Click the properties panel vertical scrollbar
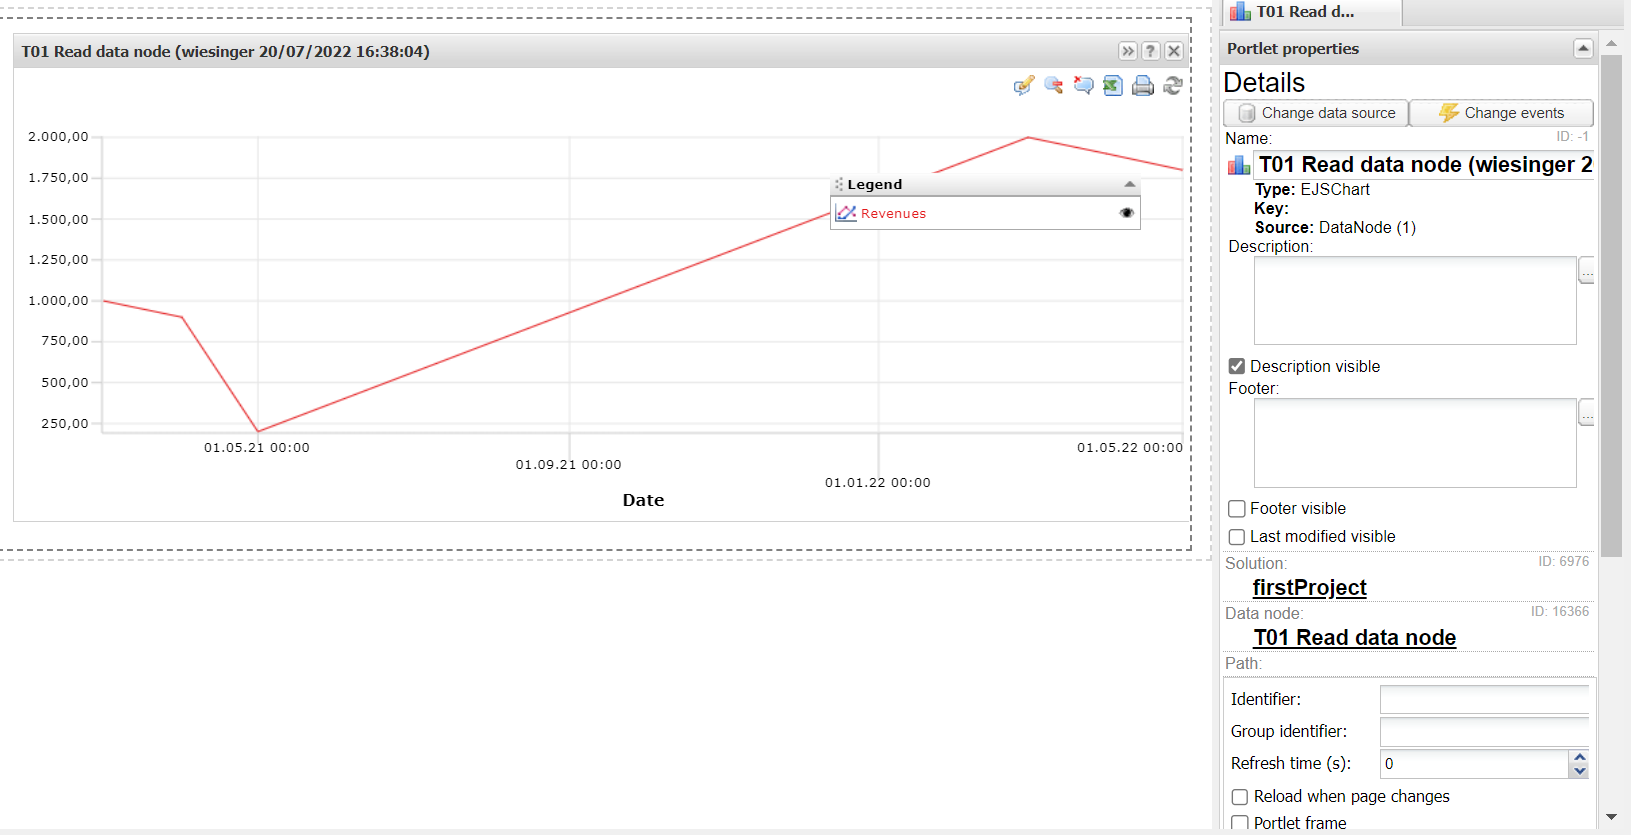The height and width of the screenshot is (835, 1631). [1611, 306]
